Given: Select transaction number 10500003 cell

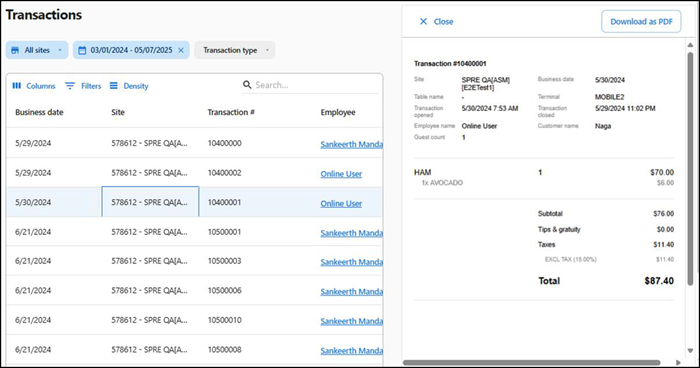Looking at the screenshot, I should 225,260.
